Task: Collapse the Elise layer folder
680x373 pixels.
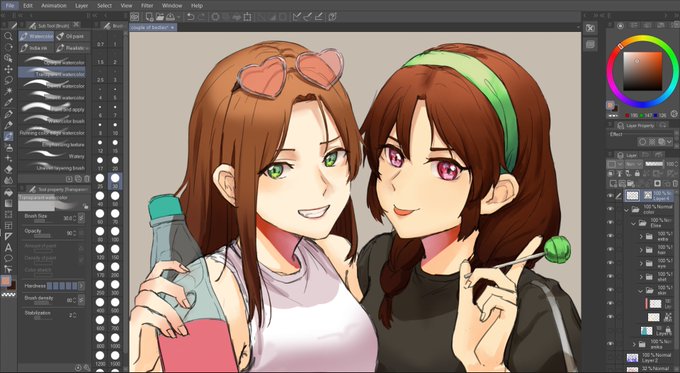Action: (634, 223)
